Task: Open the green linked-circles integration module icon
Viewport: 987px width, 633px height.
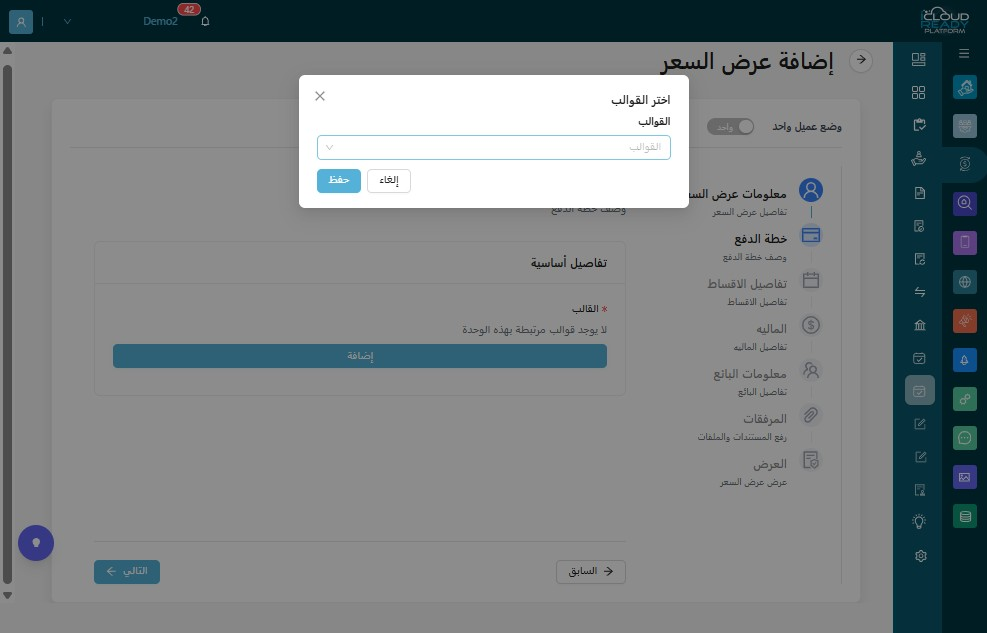Action: point(964,399)
